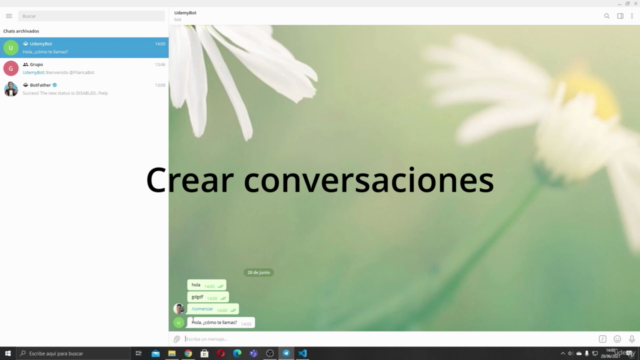Open the Grupo chat
The height and width of the screenshot is (360, 640).
tap(84, 68)
